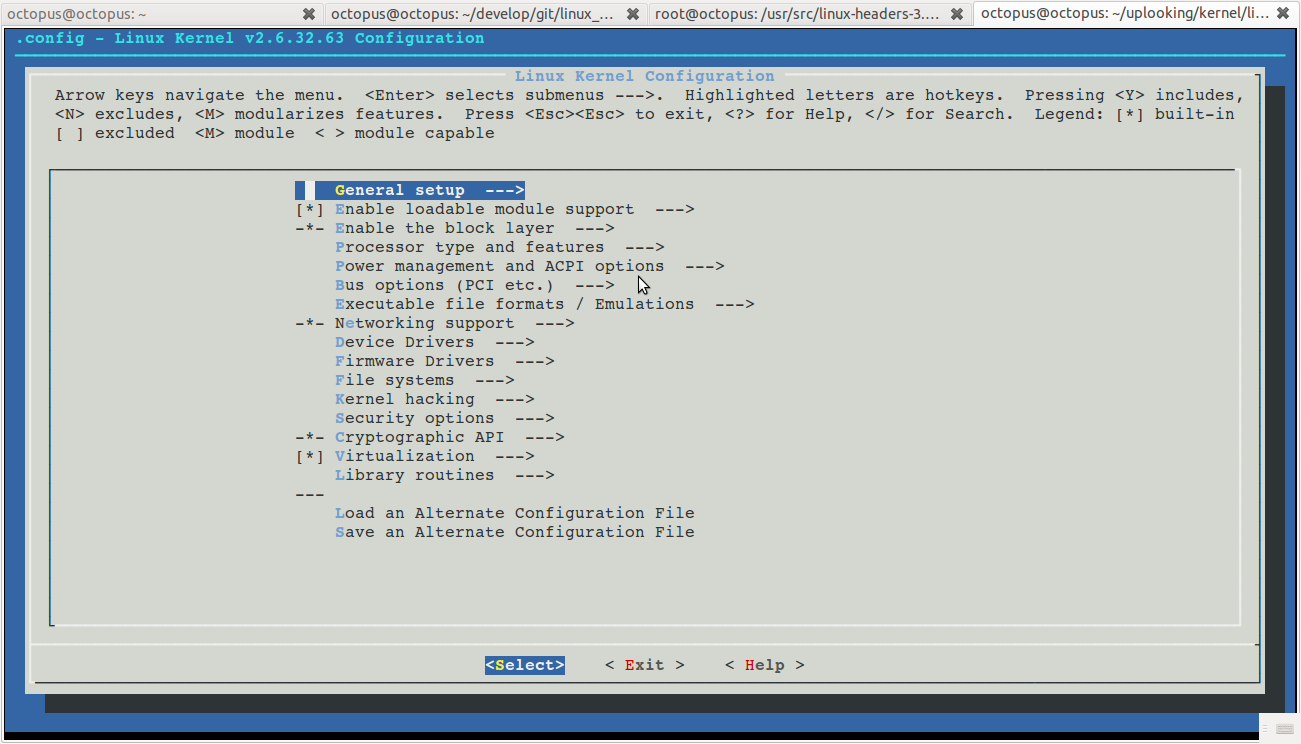The width and height of the screenshot is (1301, 744).
Task: Open the Device Drivers submenu
Action: pyautogui.click(x=435, y=342)
